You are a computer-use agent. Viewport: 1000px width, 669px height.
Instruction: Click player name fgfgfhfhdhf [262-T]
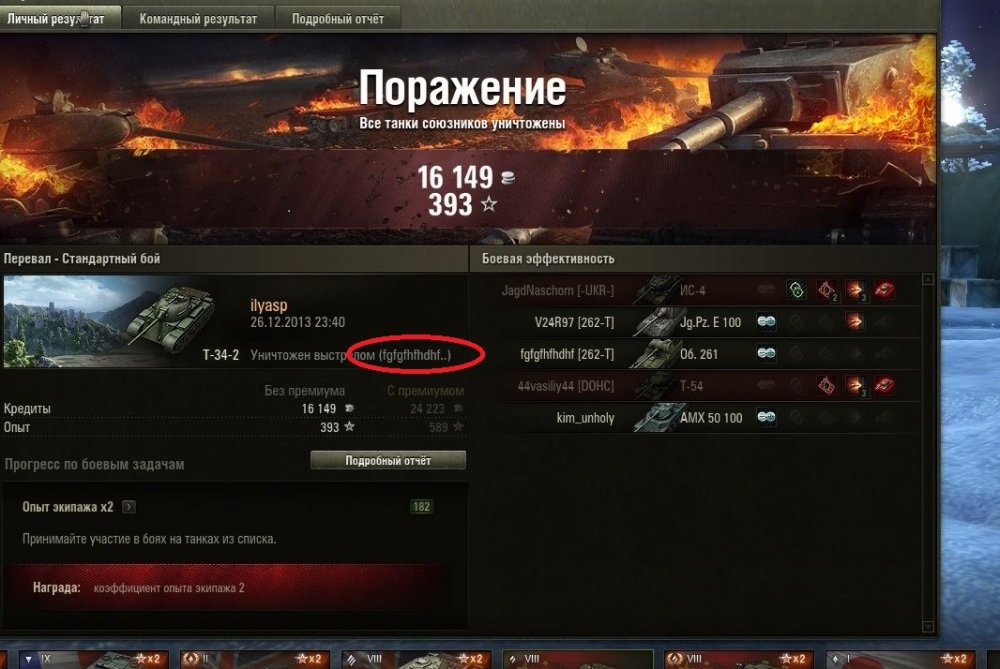(567, 354)
